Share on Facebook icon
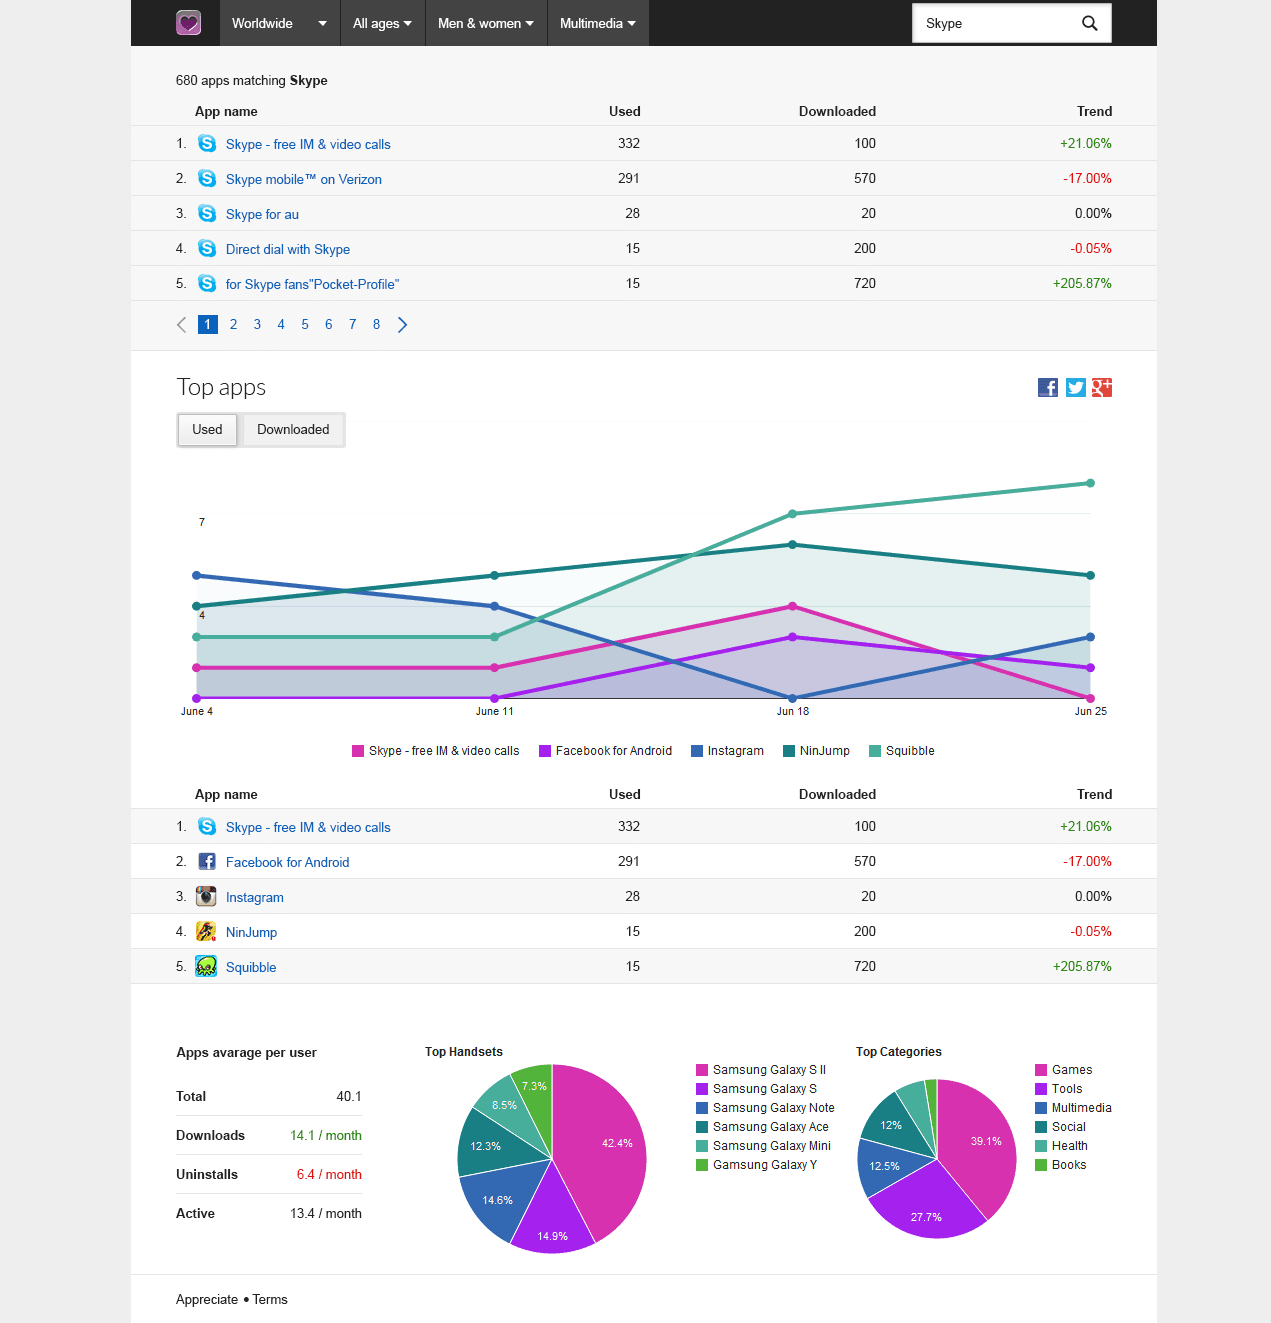 1048,388
